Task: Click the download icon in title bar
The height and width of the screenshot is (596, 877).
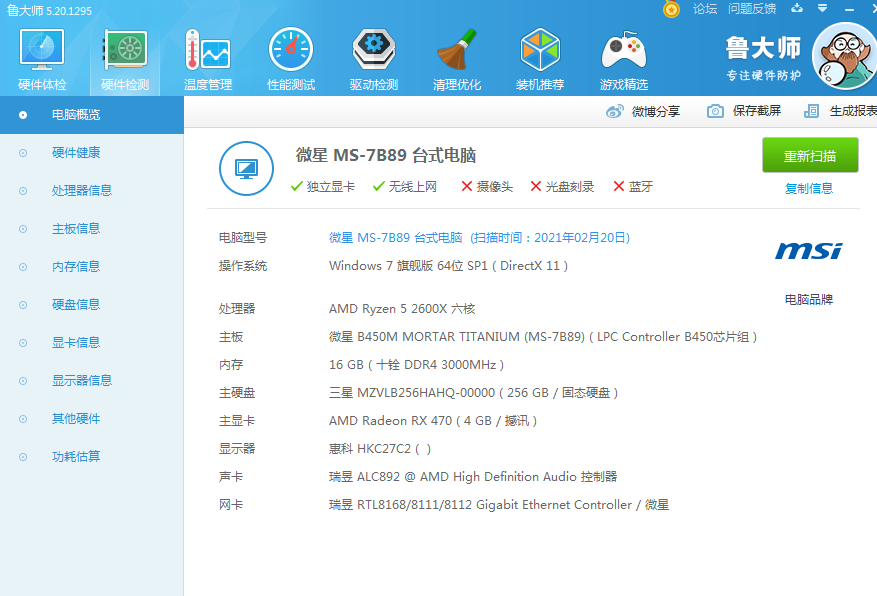Action: (797, 8)
